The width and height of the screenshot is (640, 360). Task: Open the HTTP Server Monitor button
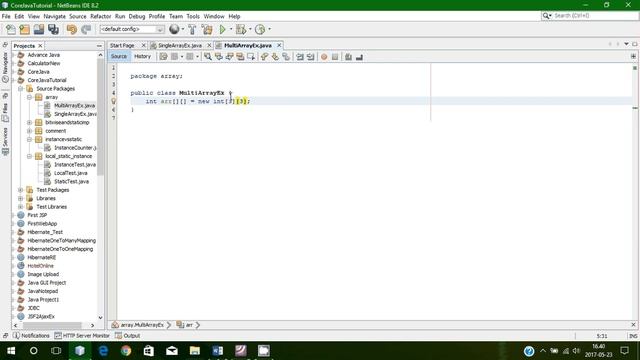82,336
